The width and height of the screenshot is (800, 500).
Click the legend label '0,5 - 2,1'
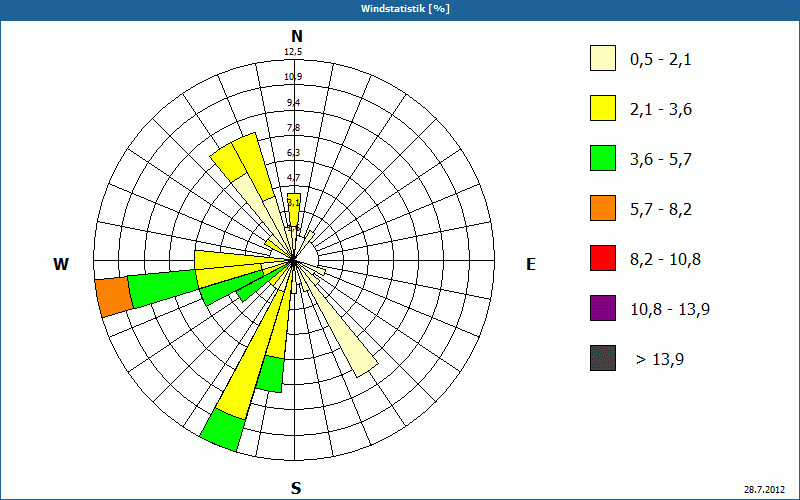click(661, 60)
